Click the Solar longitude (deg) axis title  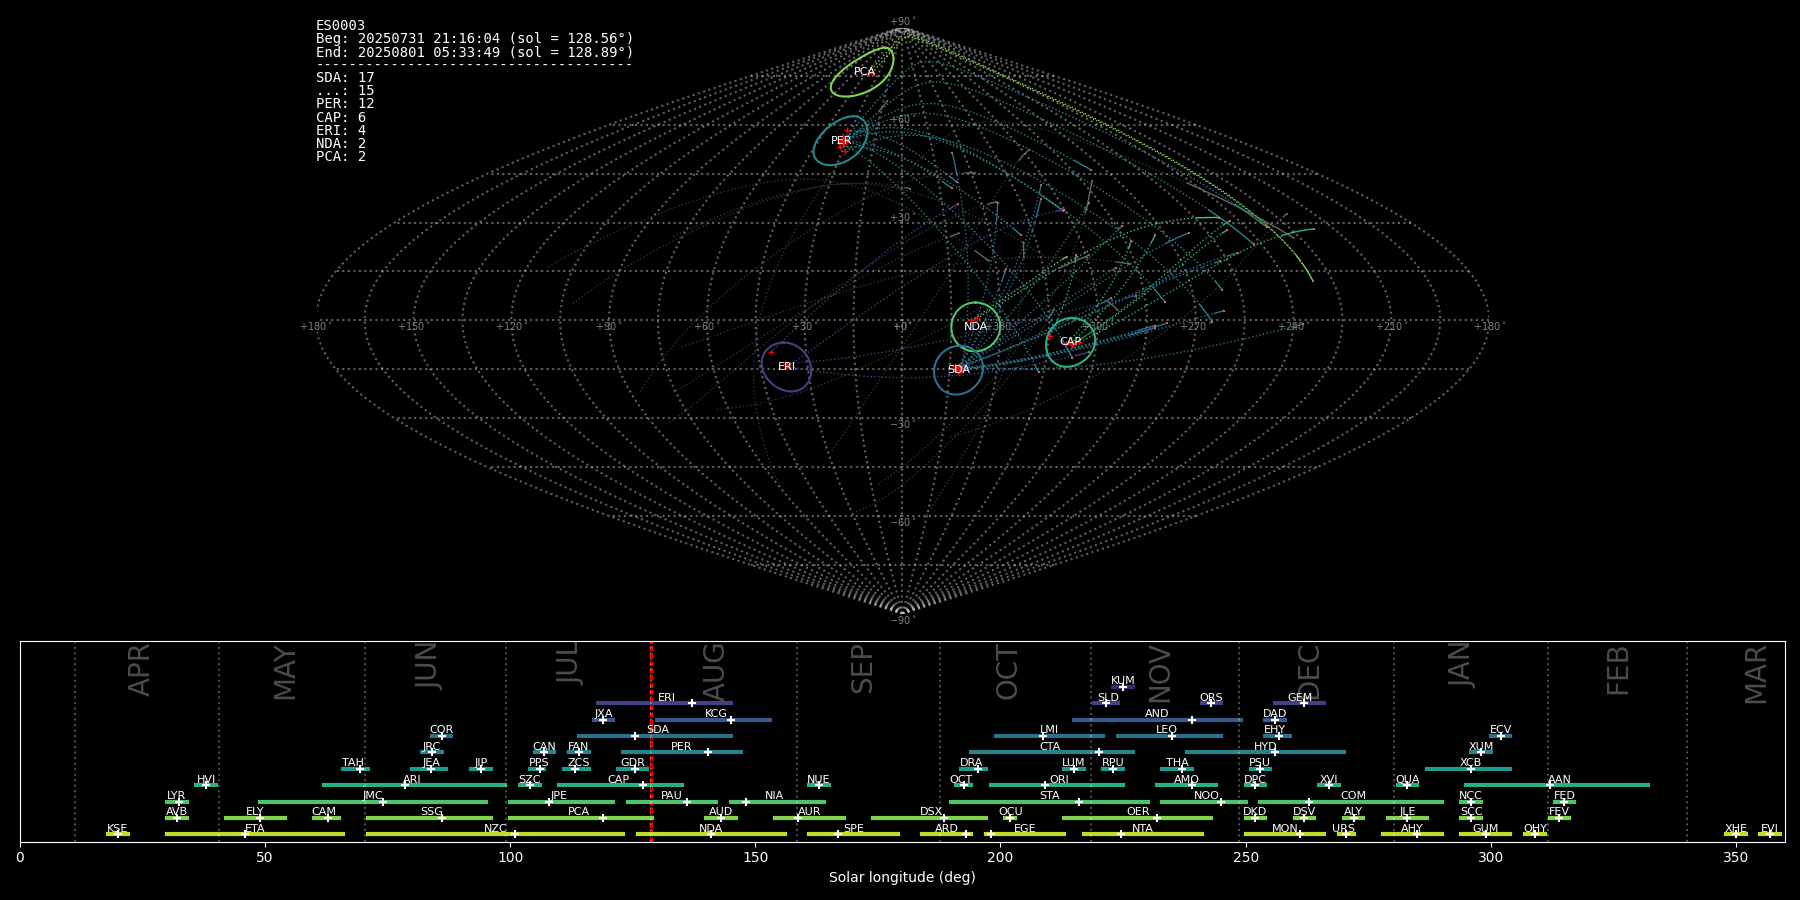coord(902,877)
